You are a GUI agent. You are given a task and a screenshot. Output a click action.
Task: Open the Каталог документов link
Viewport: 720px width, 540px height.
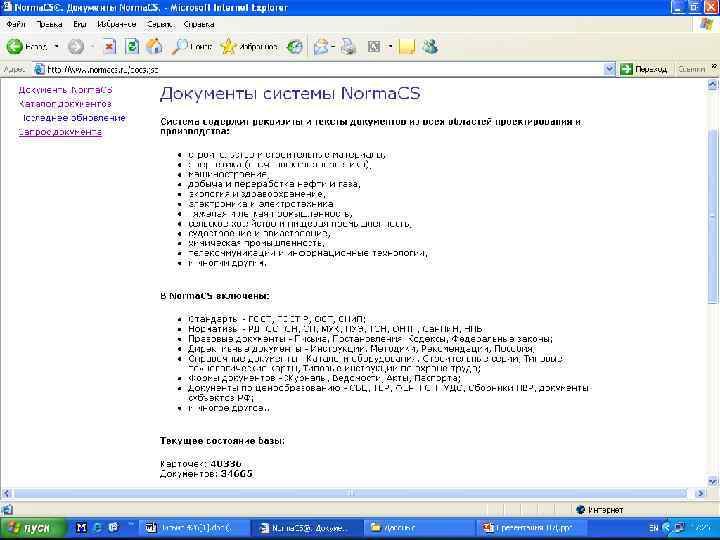65,104
